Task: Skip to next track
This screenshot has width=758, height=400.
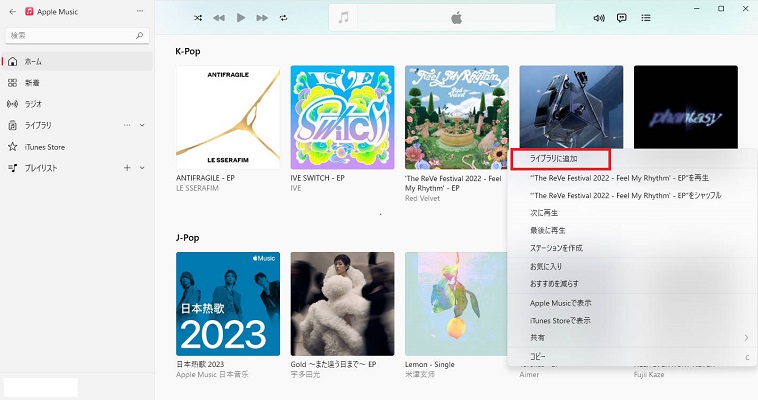Action: (x=262, y=18)
